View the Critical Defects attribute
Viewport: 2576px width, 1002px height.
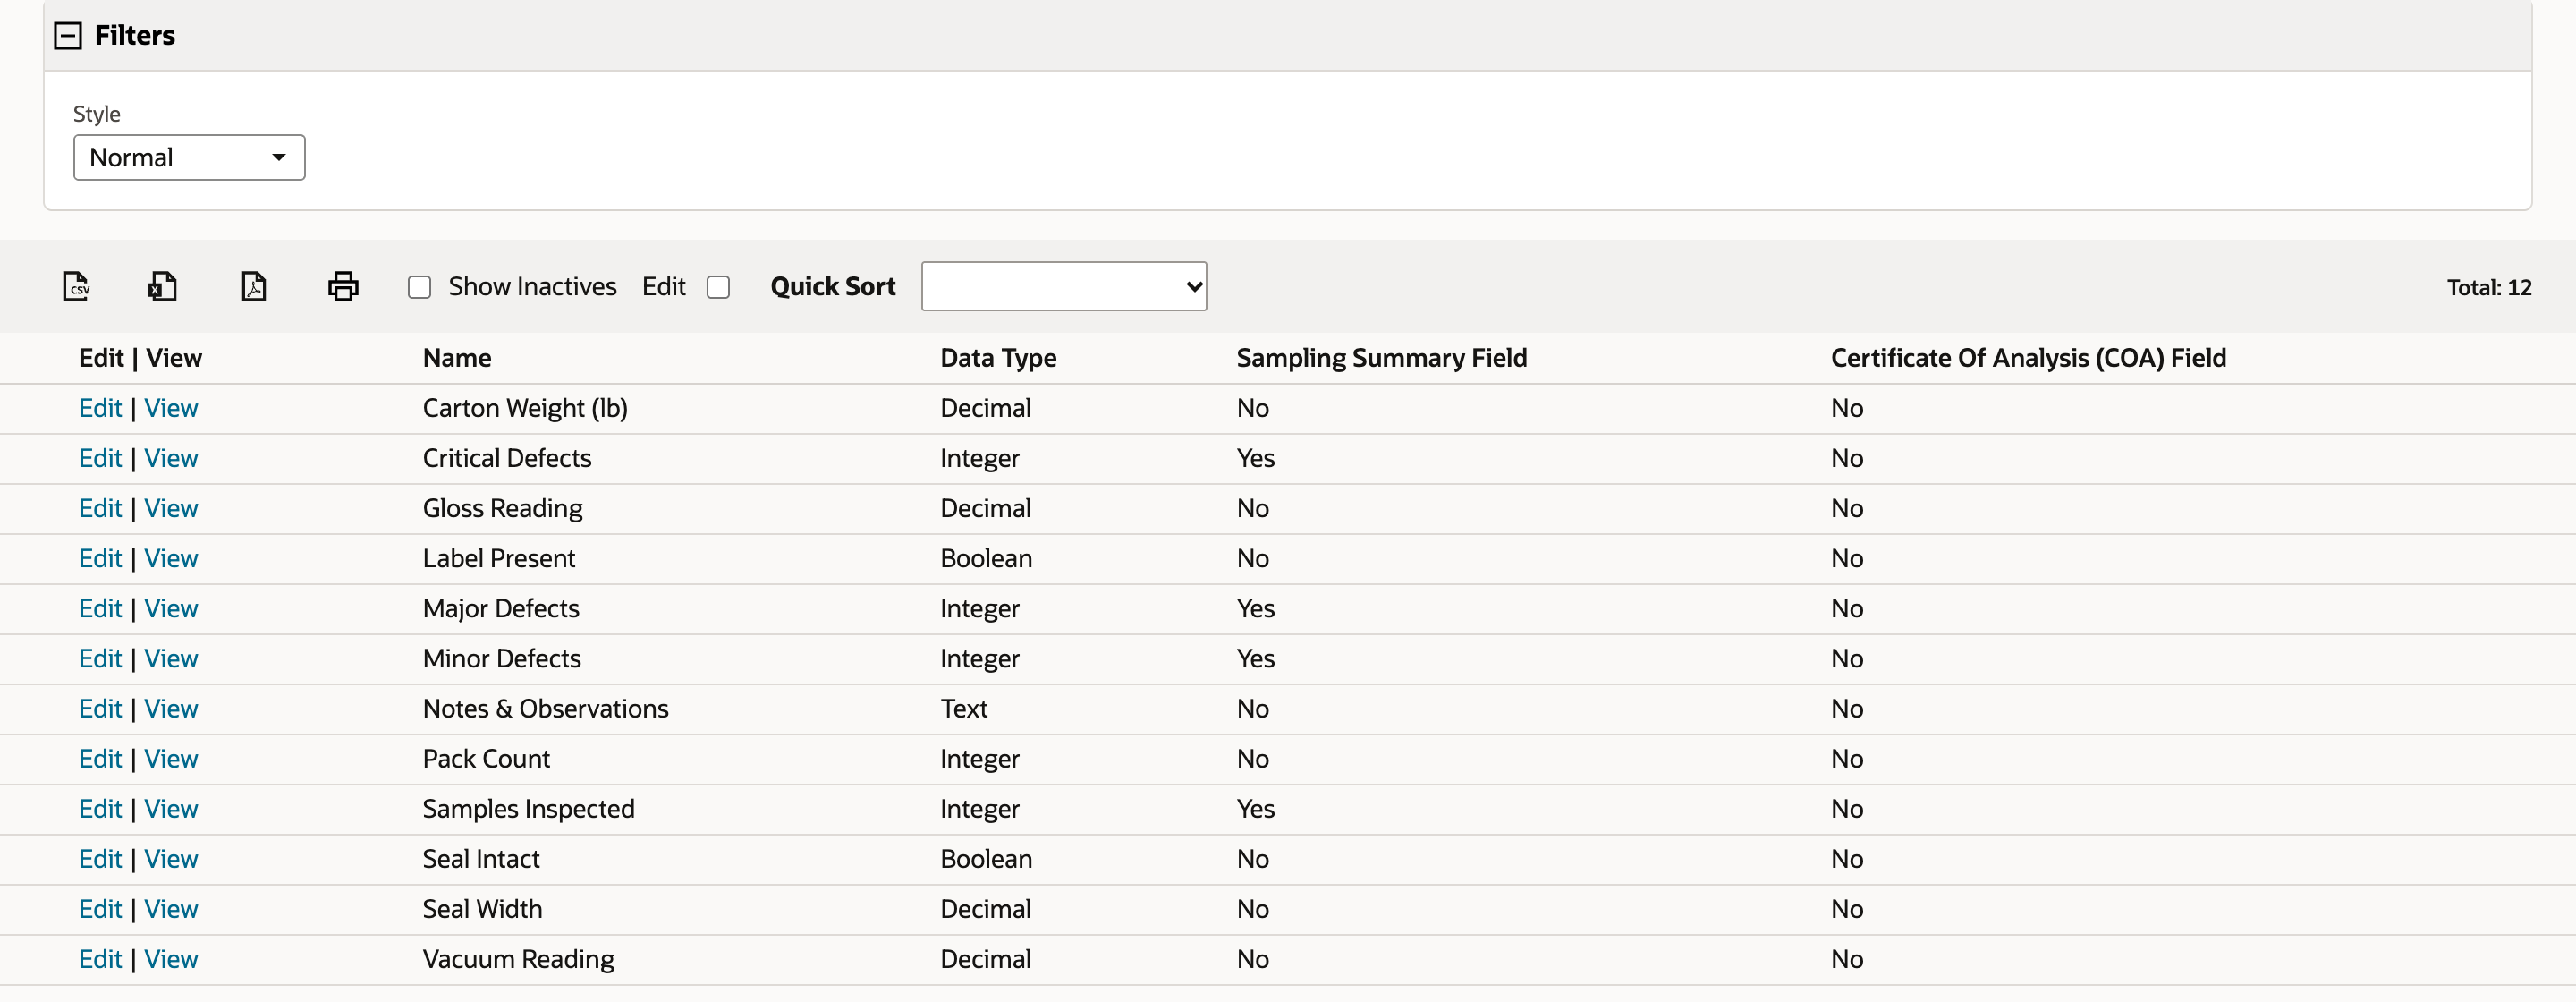click(171, 458)
